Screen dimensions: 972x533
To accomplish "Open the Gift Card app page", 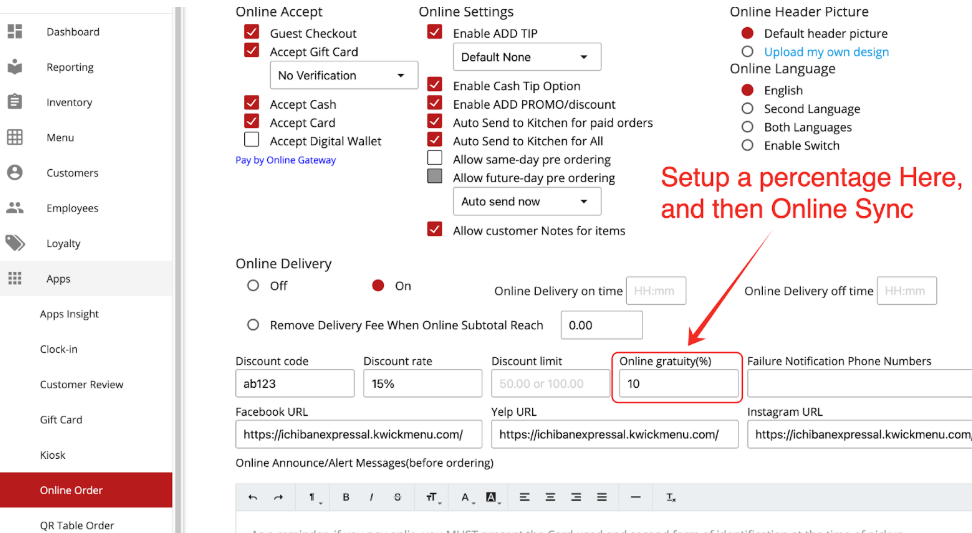I will coord(61,420).
